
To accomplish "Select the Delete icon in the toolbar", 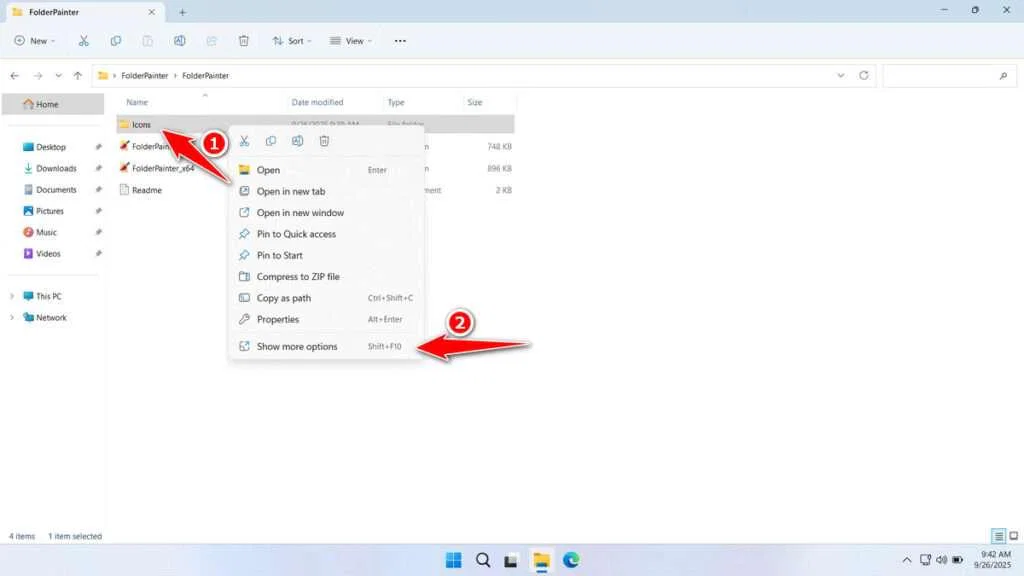I will (243, 40).
